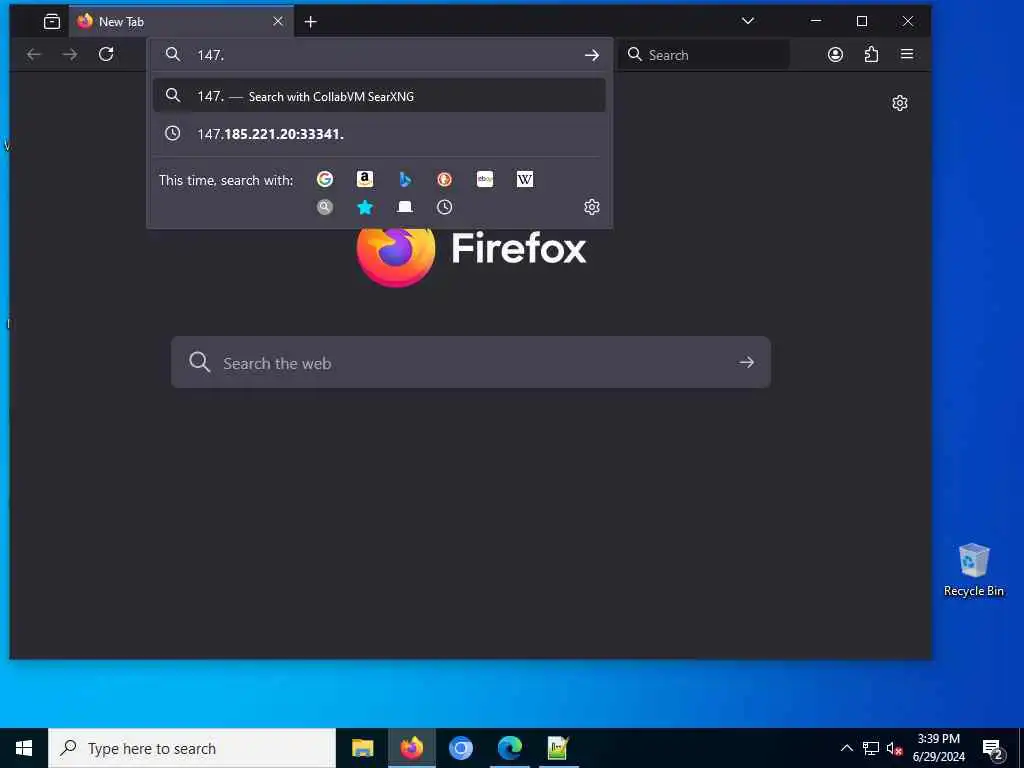Open the notification center
The image size is (1024, 768).
993,749
